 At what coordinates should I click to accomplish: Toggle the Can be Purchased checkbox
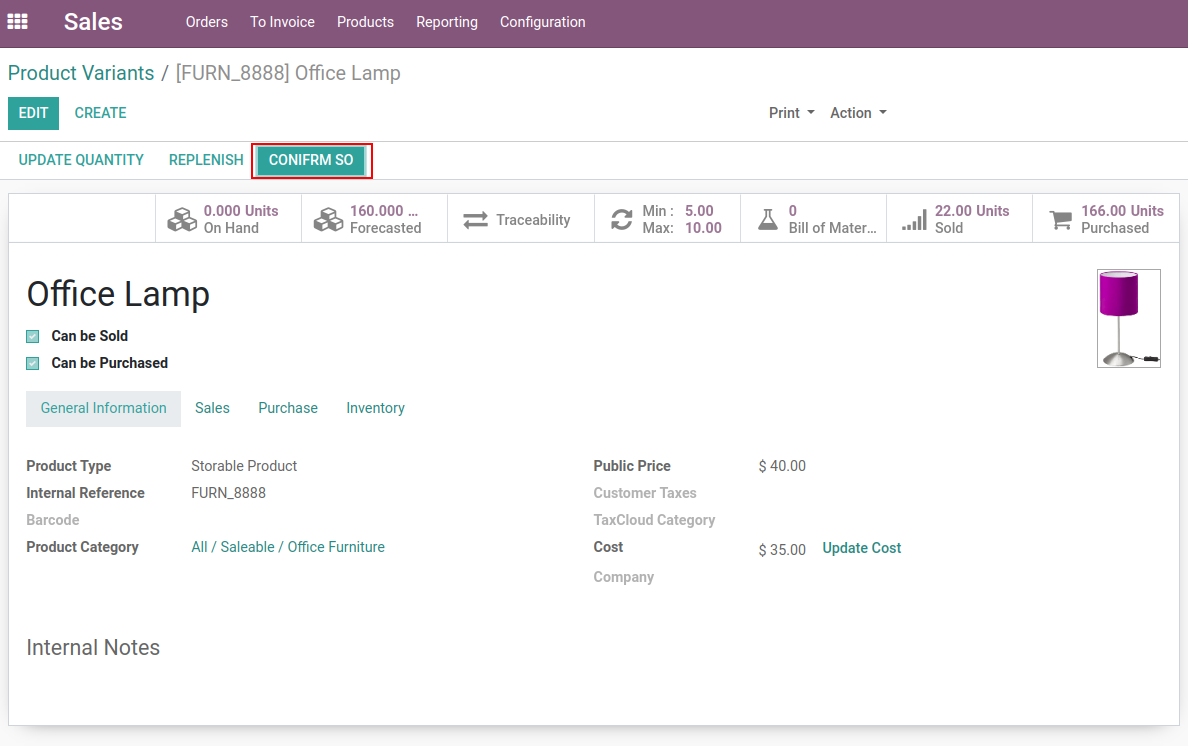click(x=33, y=364)
